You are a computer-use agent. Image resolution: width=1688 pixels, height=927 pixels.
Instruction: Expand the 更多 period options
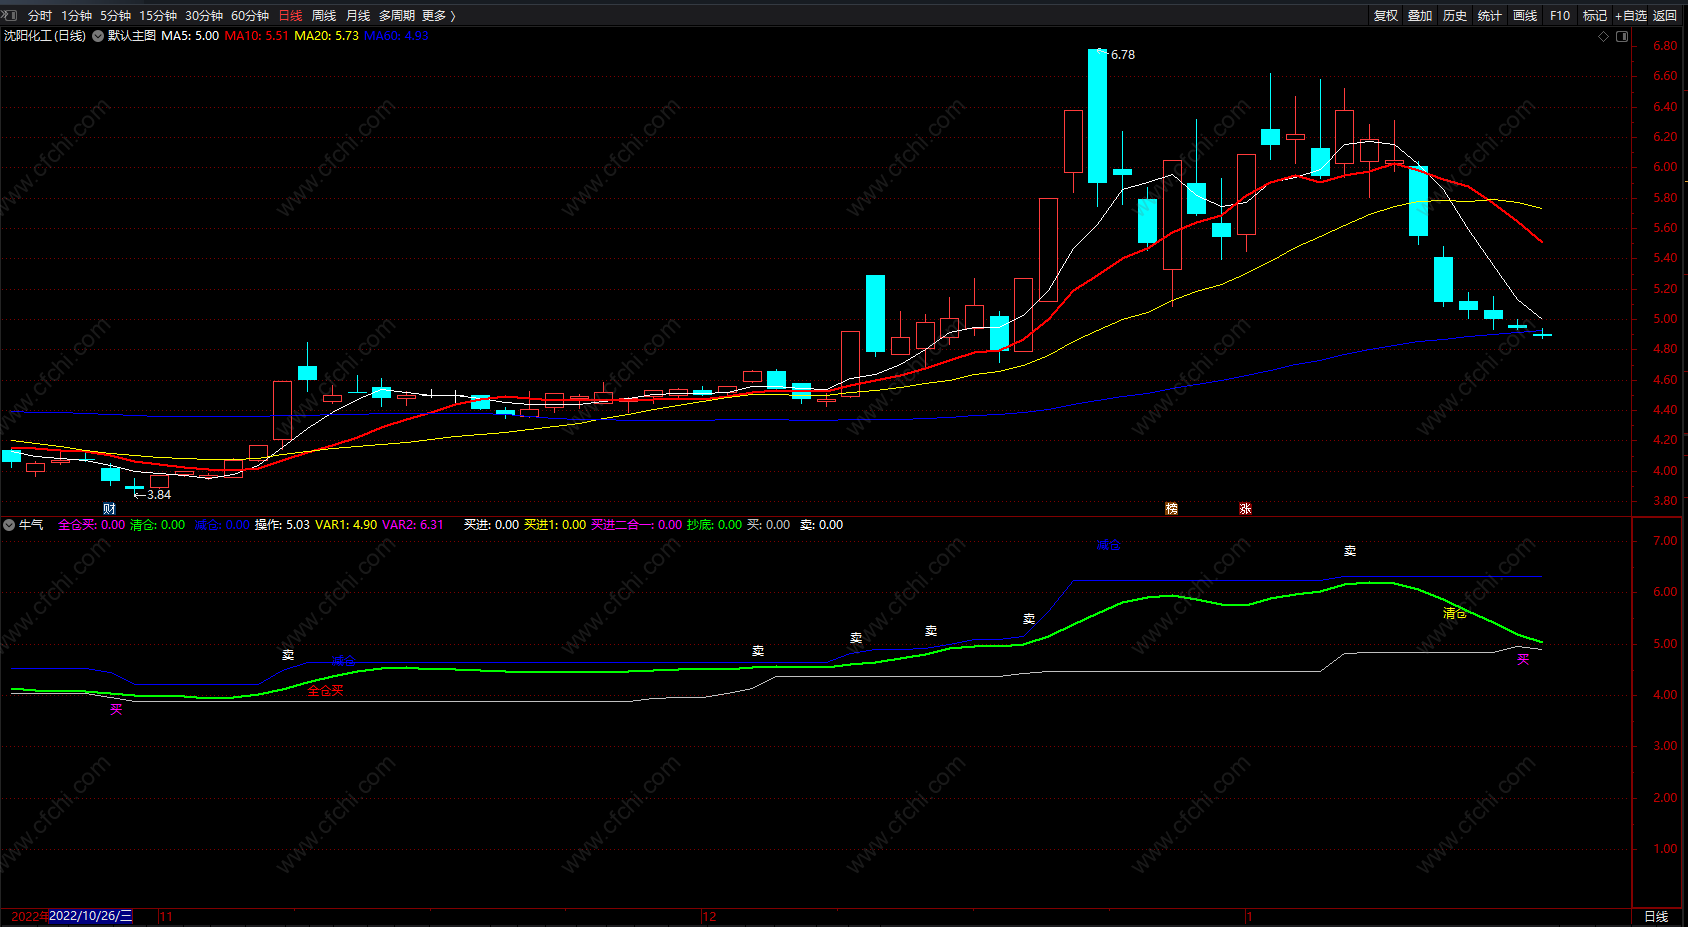tap(438, 16)
